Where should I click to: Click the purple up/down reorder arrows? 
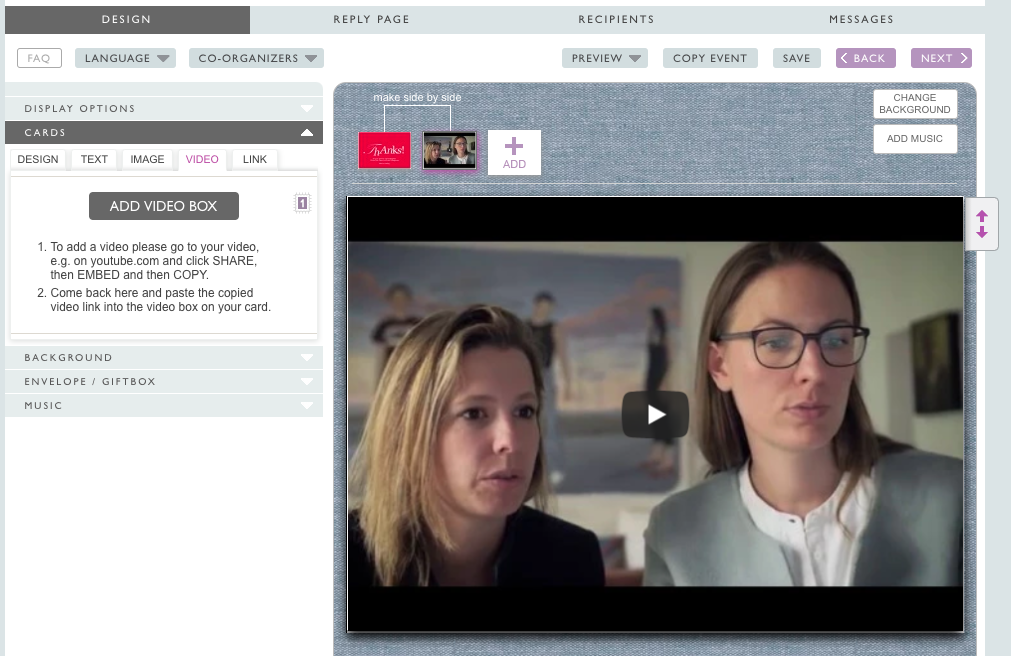pos(981,224)
